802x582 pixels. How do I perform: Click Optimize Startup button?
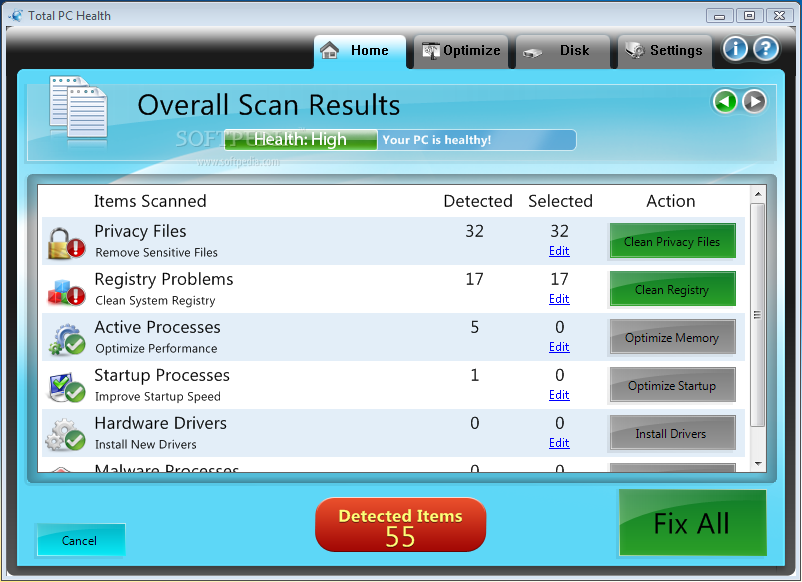click(672, 386)
